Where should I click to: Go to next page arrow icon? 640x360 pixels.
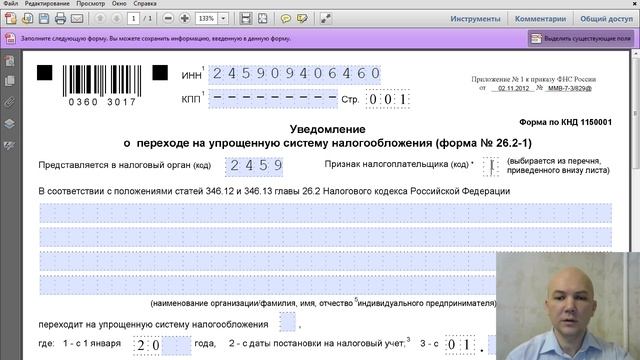click(117, 18)
